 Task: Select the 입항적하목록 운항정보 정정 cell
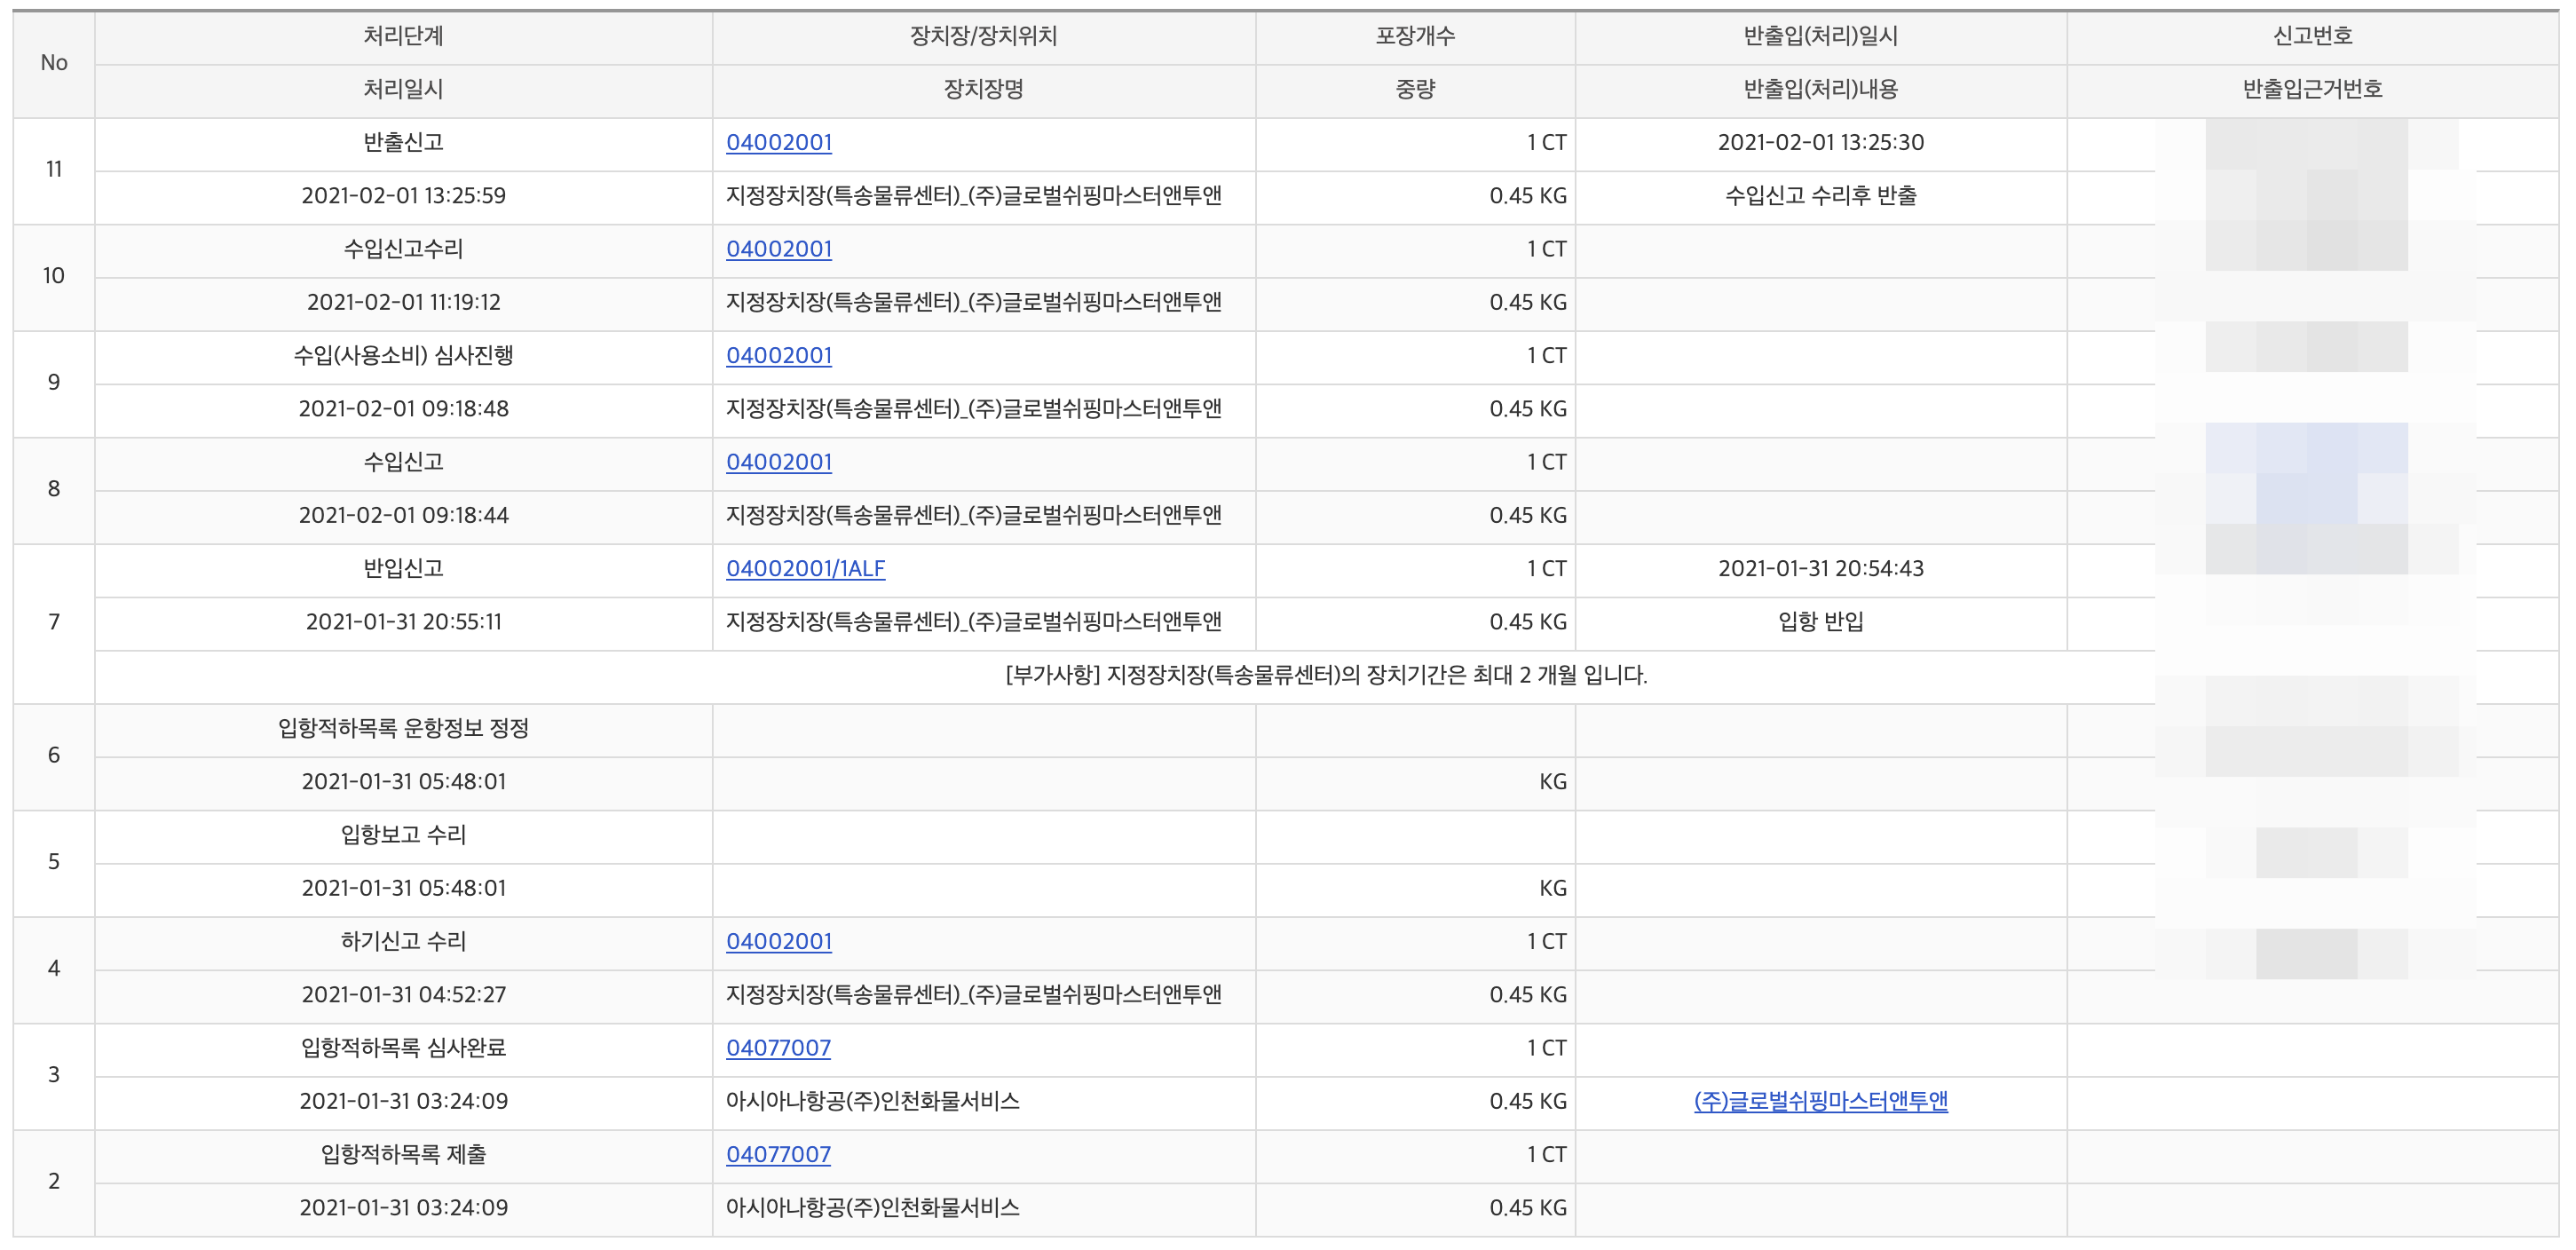403,728
